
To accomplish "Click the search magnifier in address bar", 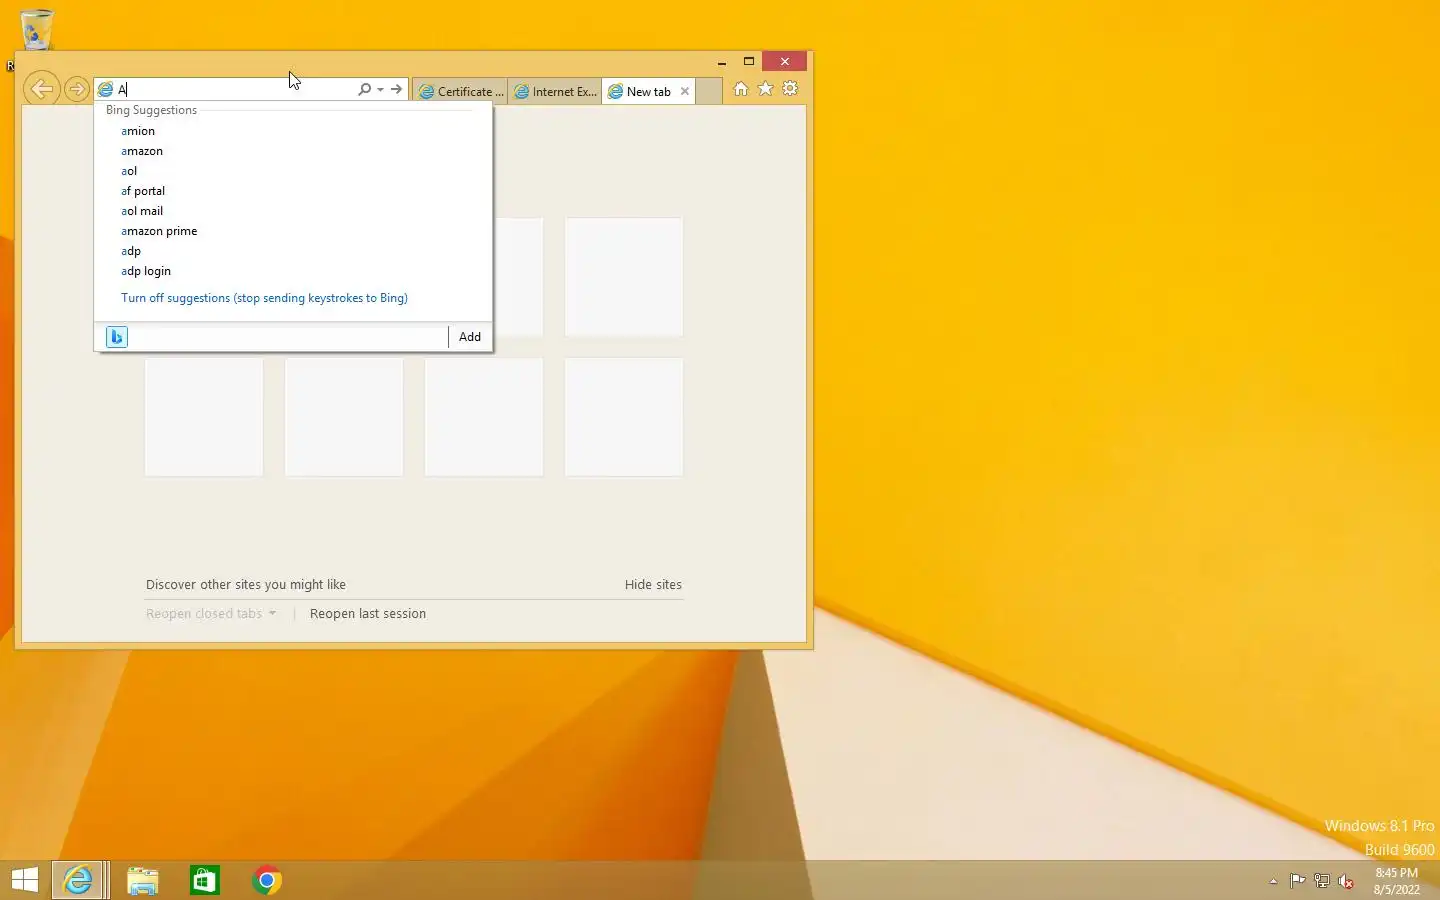I will point(364,89).
